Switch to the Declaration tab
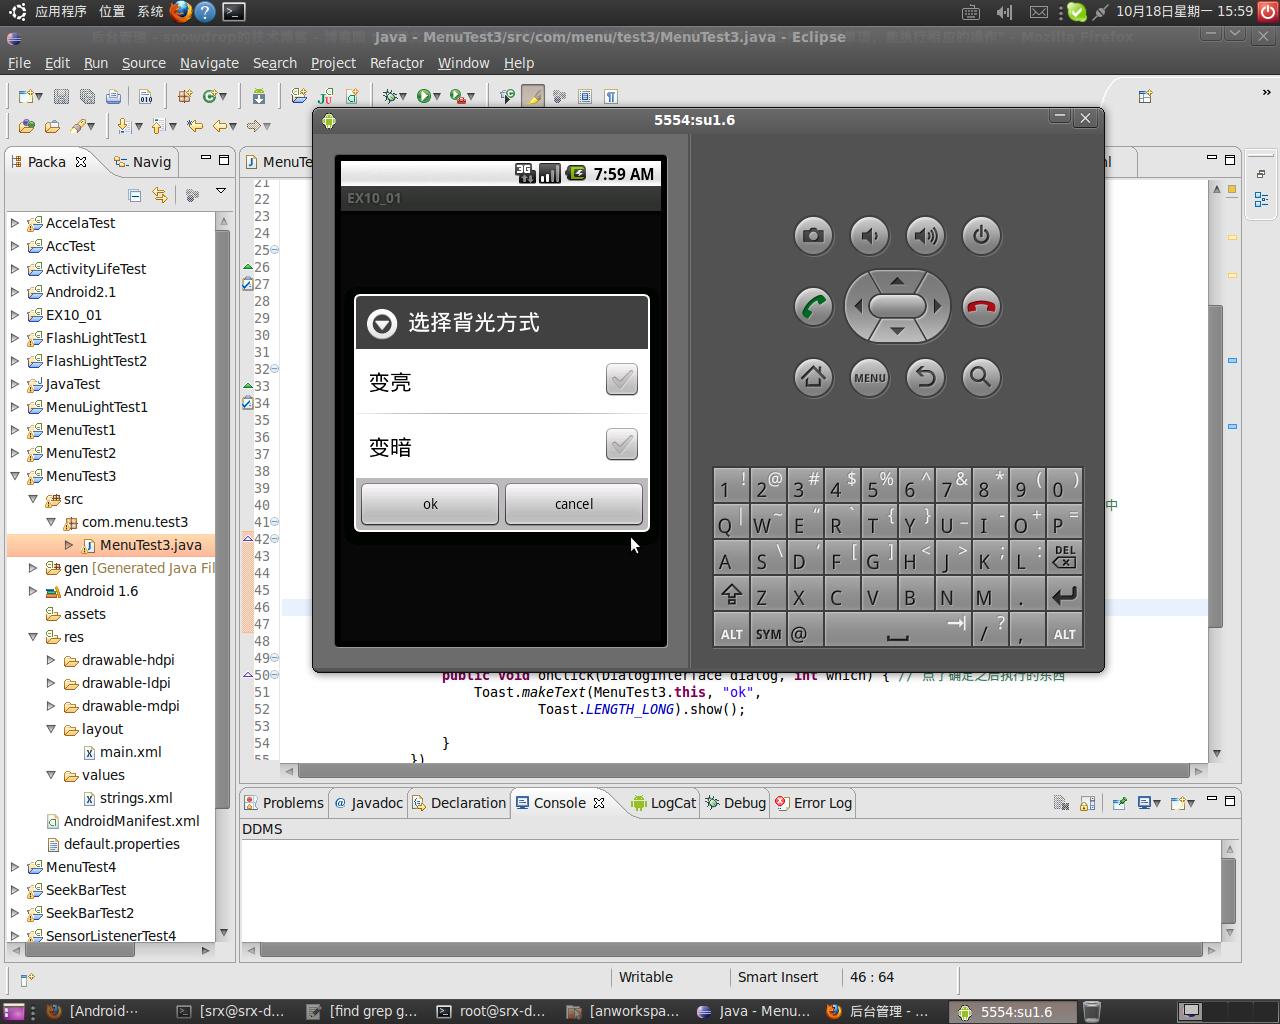The width and height of the screenshot is (1280, 1024). pos(459,803)
